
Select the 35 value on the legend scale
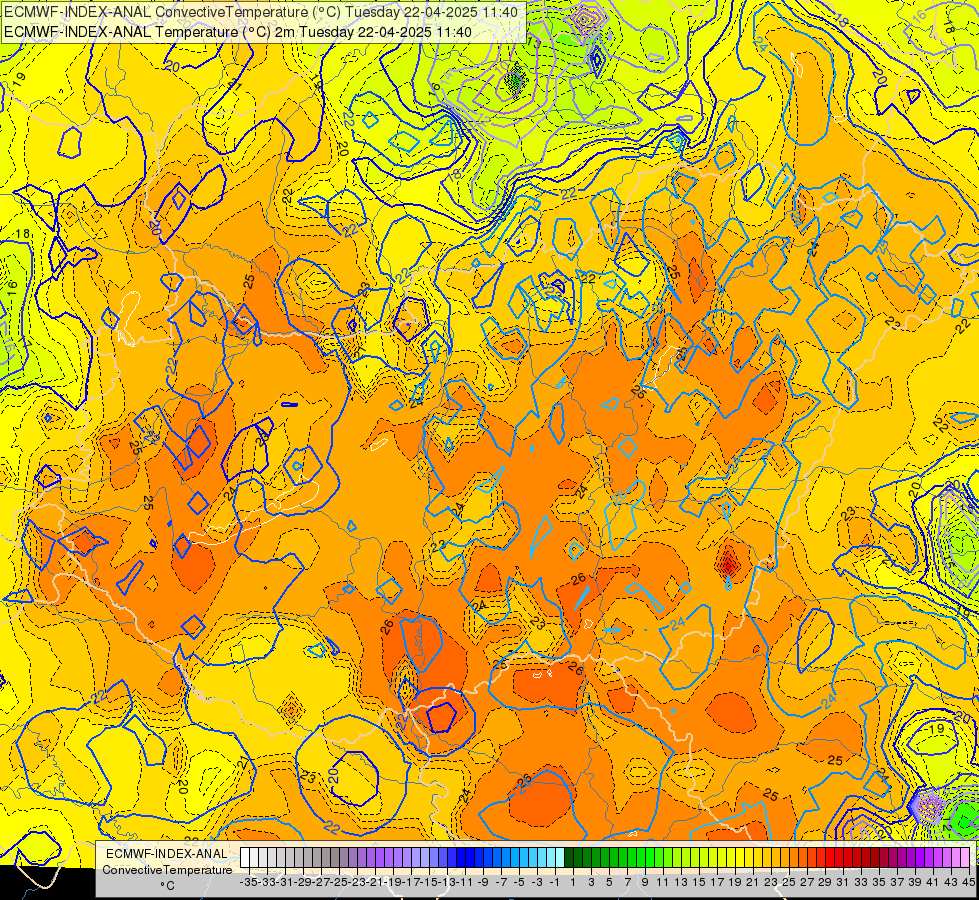(x=879, y=882)
